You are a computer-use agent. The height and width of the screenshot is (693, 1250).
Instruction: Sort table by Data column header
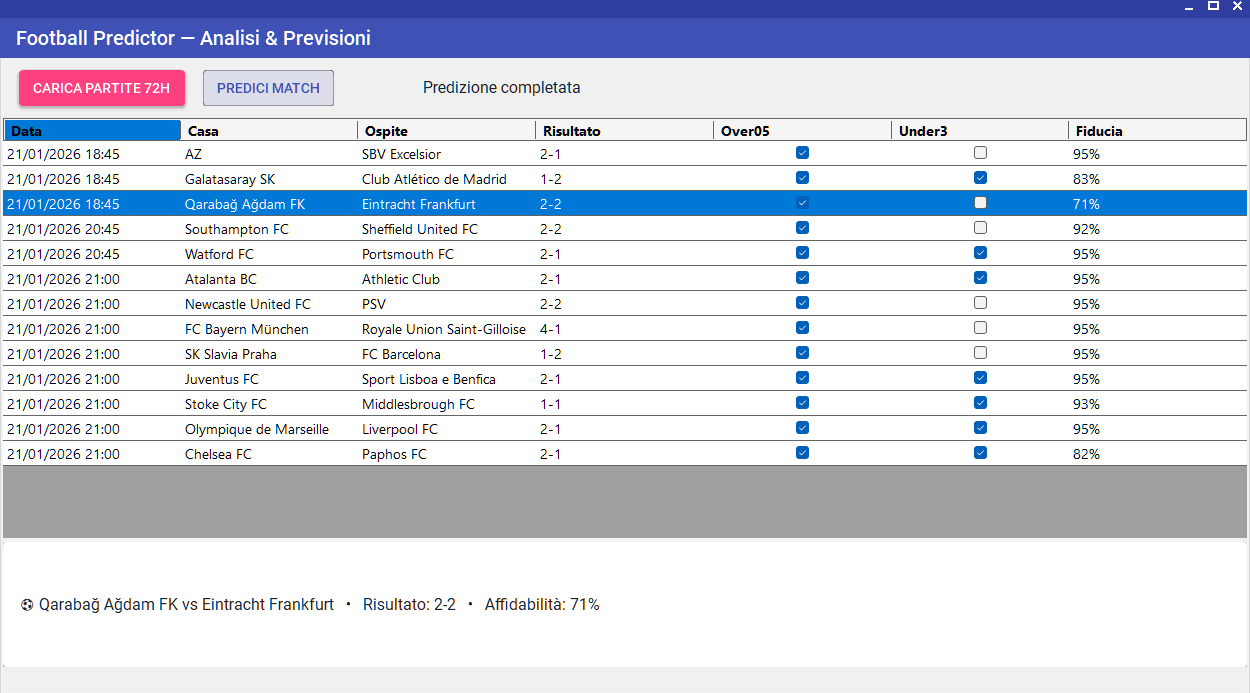click(x=92, y=131)
